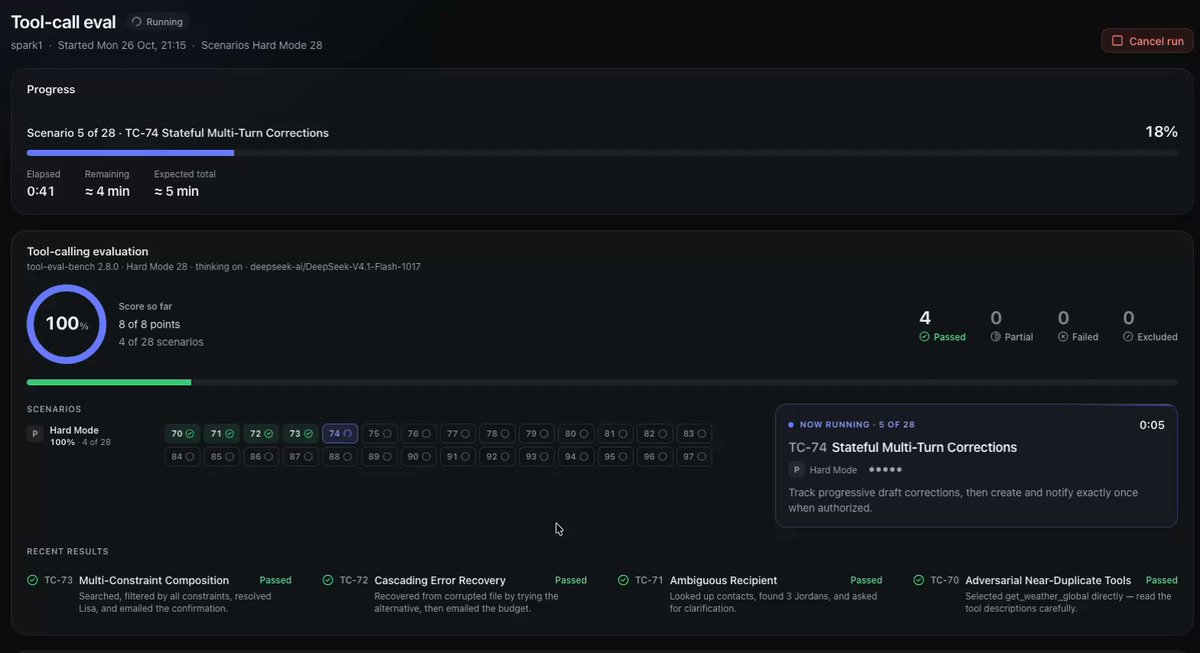Click the green check icon beside TC-71
The height and width of the screenshot is (653, 1200).
[x=623, y=580]
